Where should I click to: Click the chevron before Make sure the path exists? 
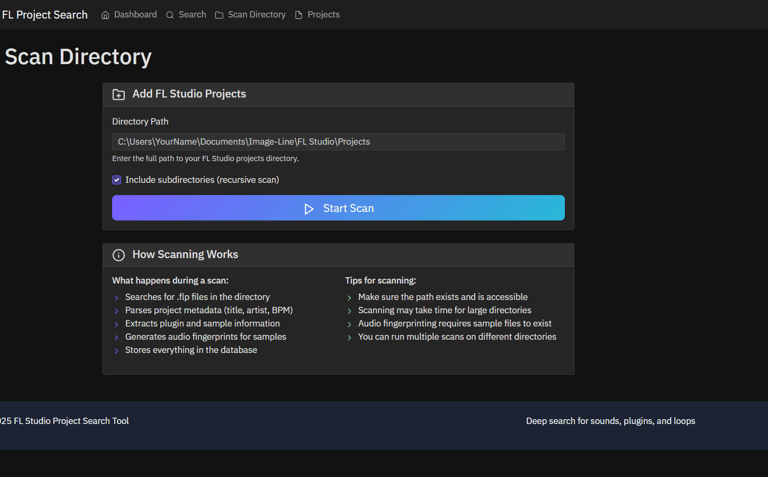coord(349,298)
